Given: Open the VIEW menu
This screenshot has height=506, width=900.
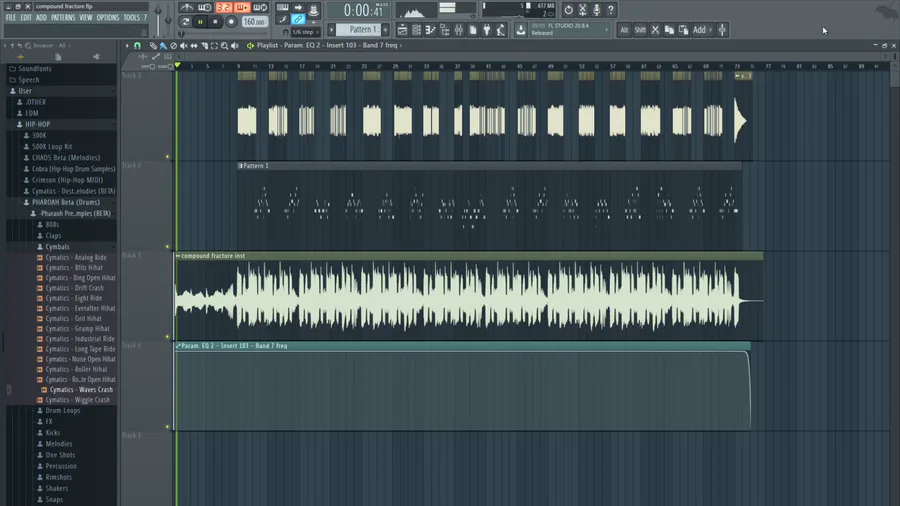Looking at the screenshot, I should (x=86, y=18).
